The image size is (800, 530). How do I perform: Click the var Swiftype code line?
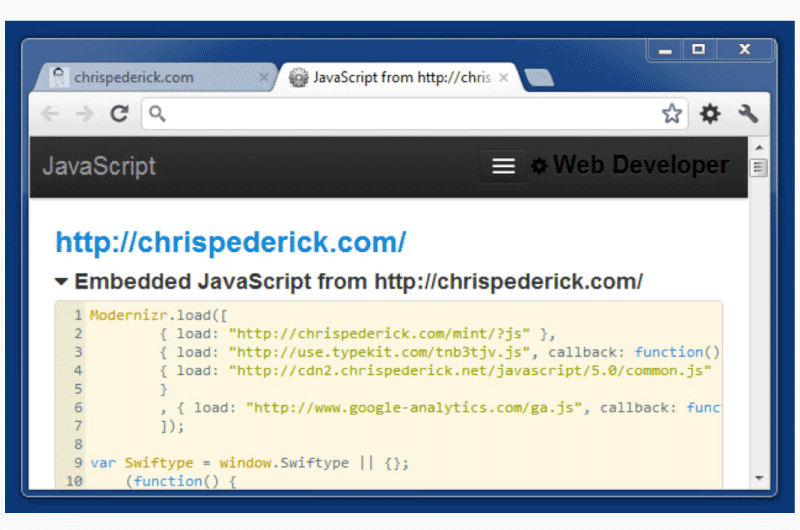coord(249,463)
